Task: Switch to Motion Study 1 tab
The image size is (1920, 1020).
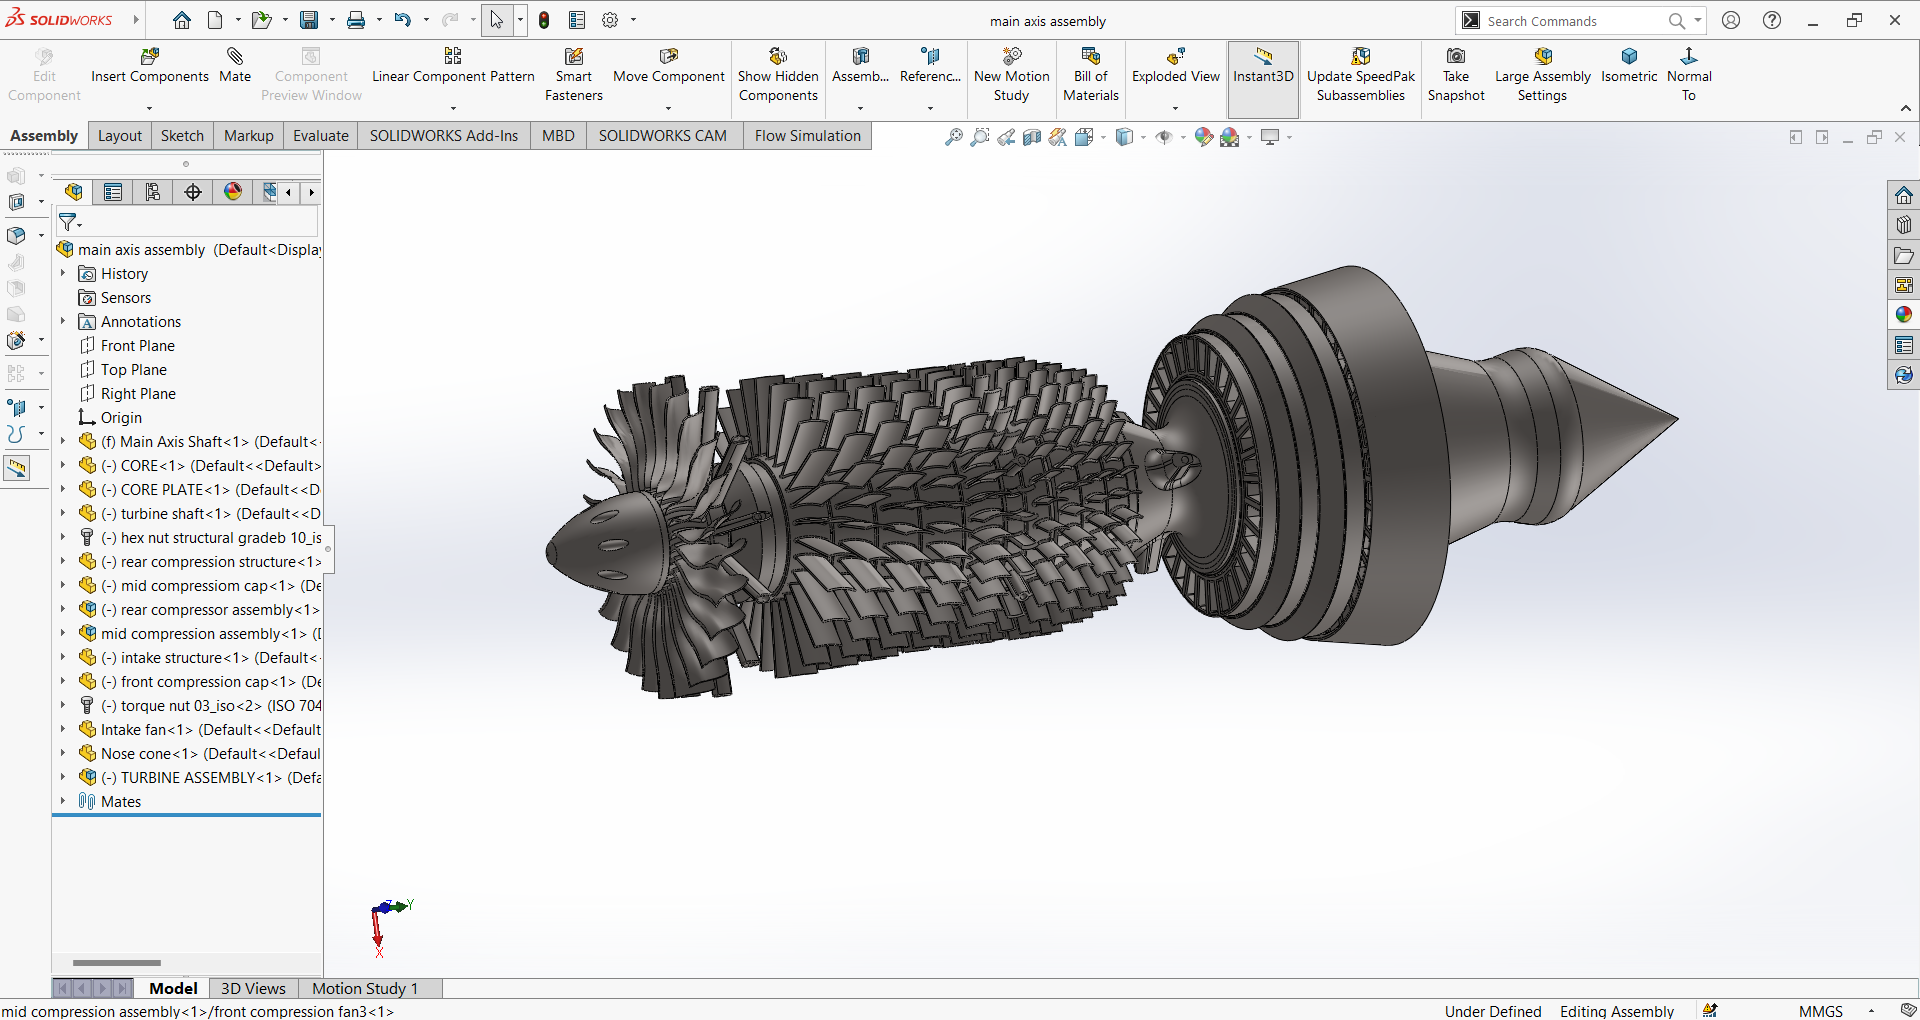Action: (365, 988)
